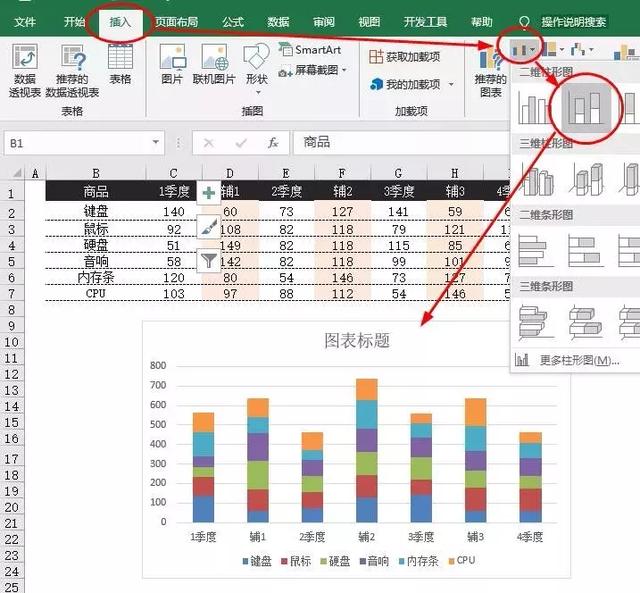Expand the Name Box dropdown arrow
Viewport: 640px width, 593px height.
156,142
